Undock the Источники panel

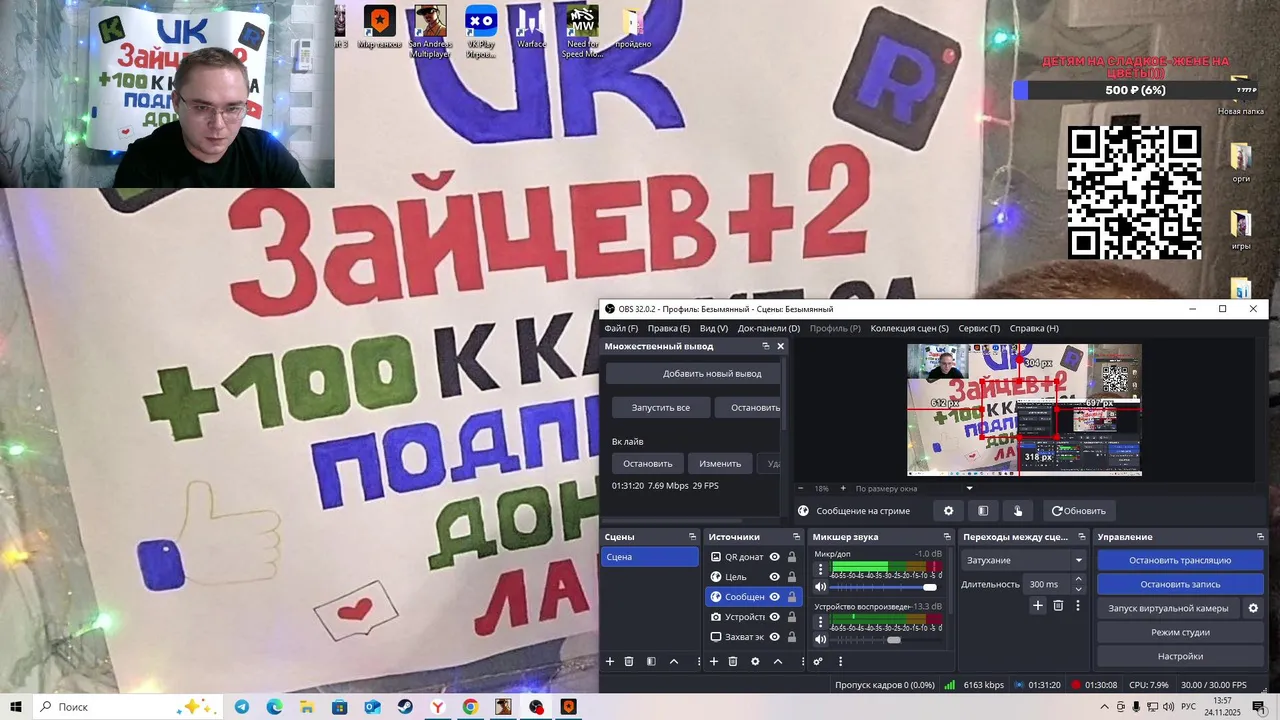(796, 537)
